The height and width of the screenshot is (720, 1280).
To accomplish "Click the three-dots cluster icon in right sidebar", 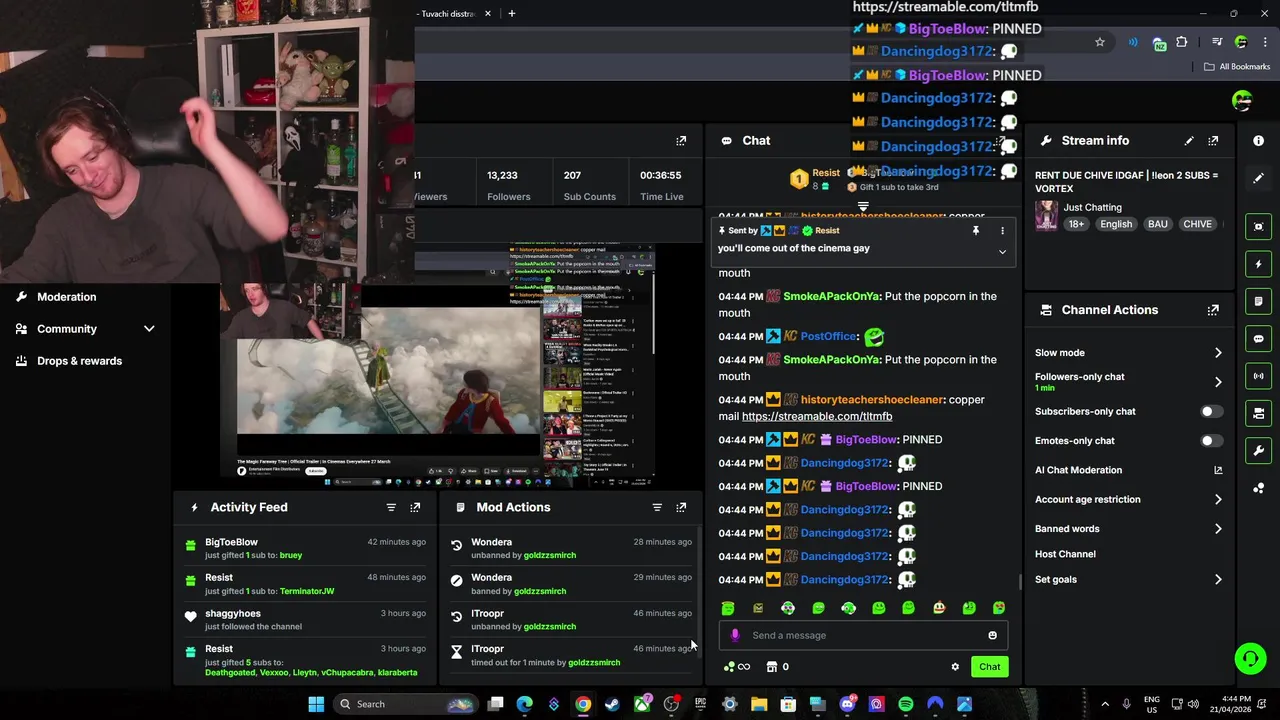I will [x=1259, y=488].
